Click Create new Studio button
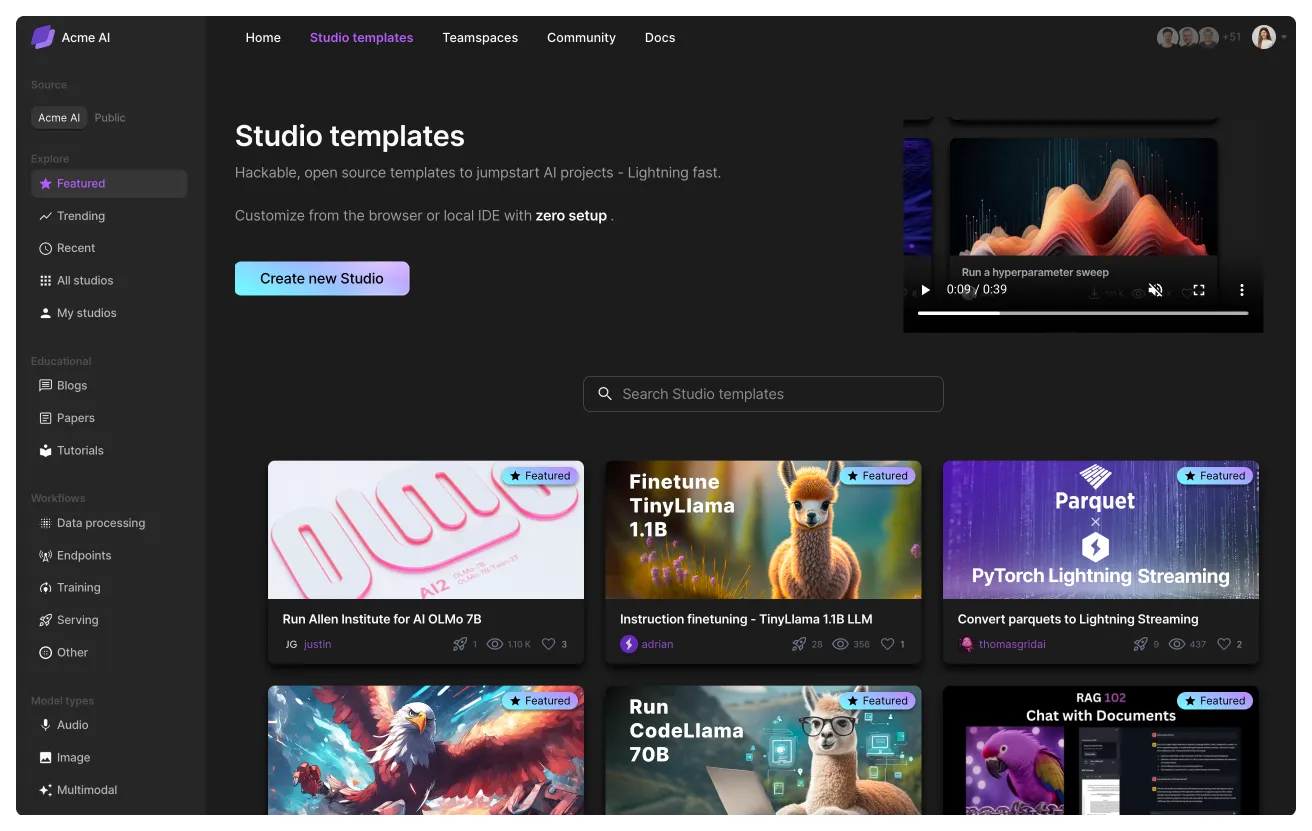Image resolution: width=1312 pixels, height=831 pixels. [x=322, y=279]
